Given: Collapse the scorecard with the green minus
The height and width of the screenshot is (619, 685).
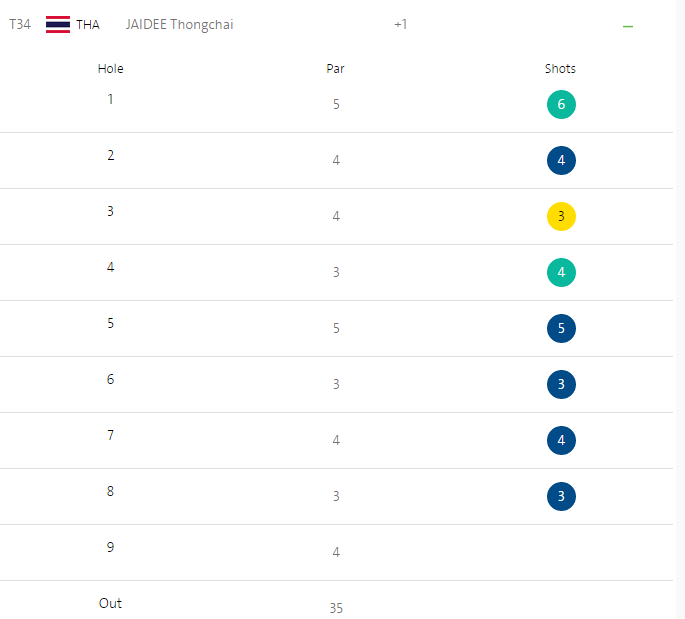Looking at the screenshot, I should pos(628,26).
